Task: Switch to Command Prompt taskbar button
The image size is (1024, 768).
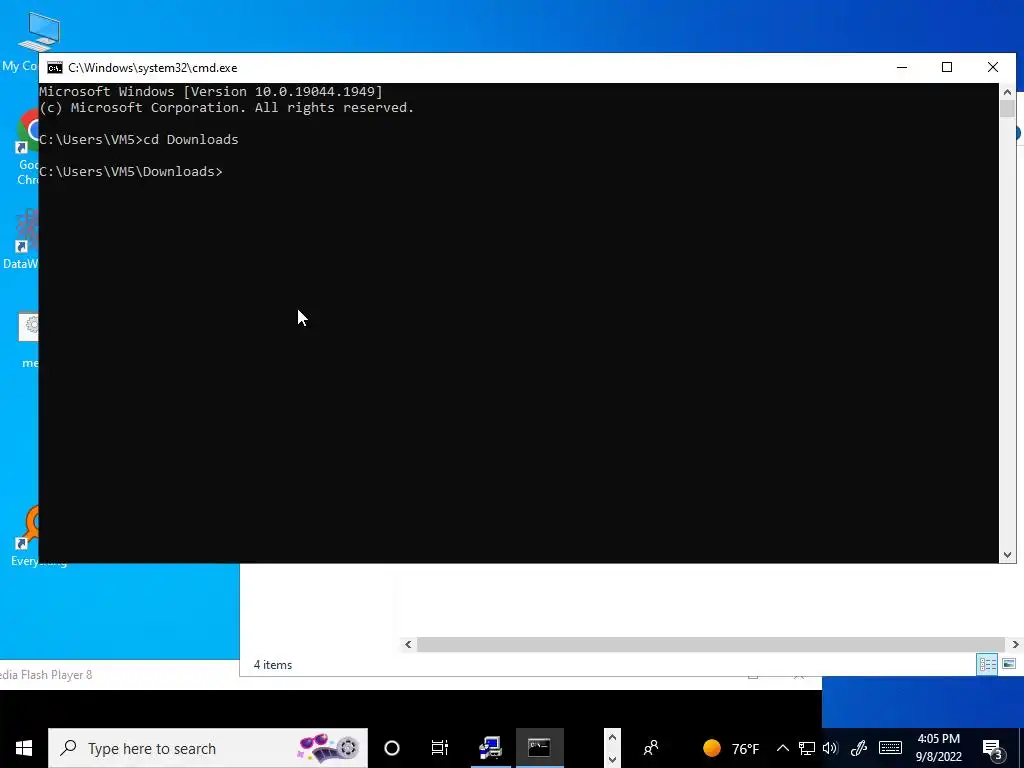Action: pyautogui.click(x=539, y=748)
